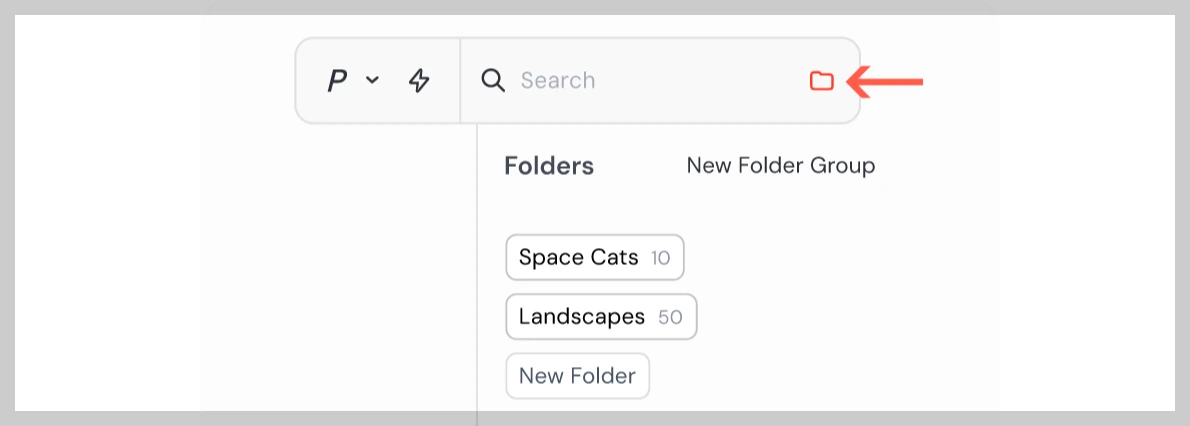Click the gray bar along the bottom edge

pyautogui.click(x=600, y=418)
